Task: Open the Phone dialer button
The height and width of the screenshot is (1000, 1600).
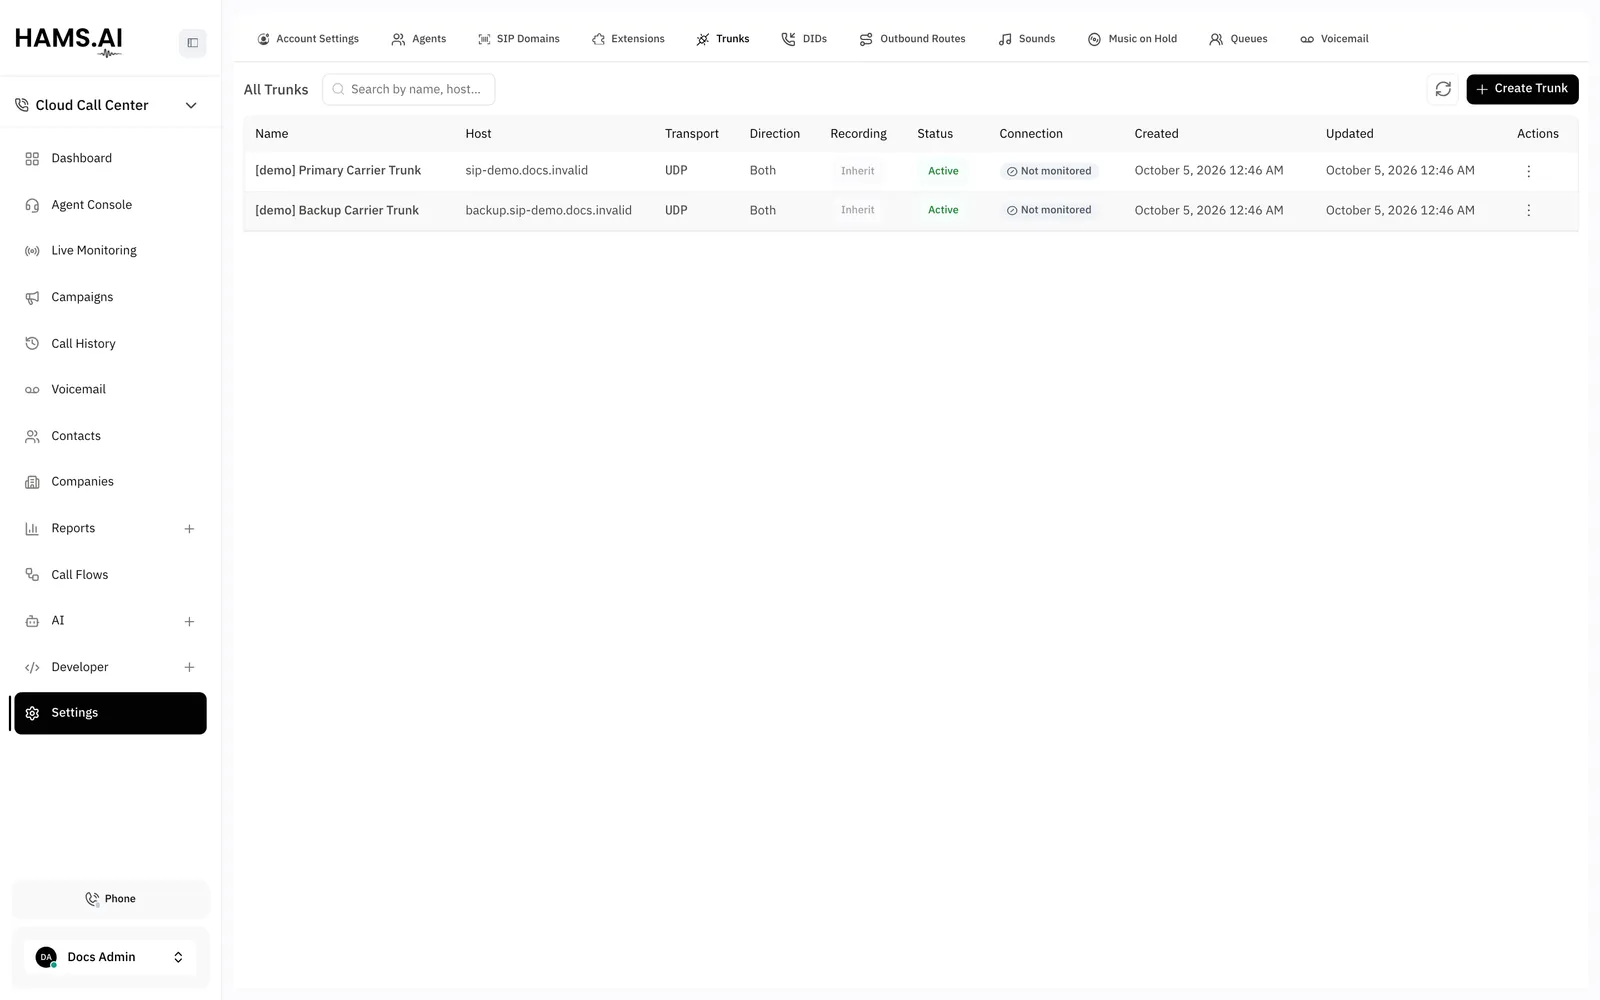Action: click(x=110, y=899)
